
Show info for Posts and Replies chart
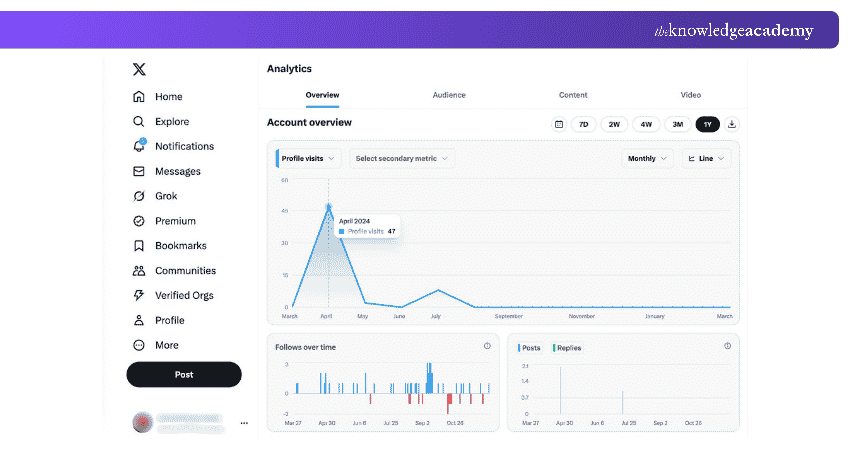click(x=727, y=346)
